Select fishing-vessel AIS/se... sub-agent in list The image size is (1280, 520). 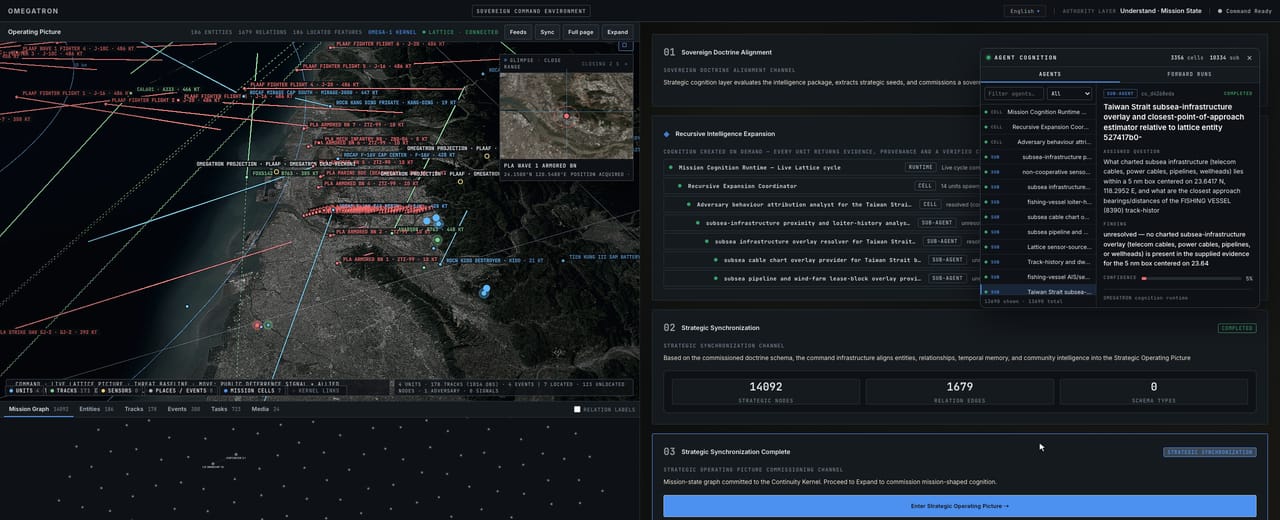coord(1038,277)
